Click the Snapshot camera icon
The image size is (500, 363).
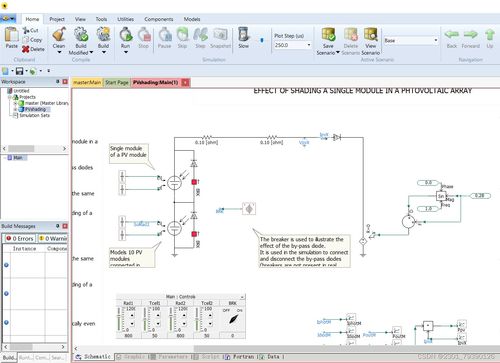(x=220, y=34)
